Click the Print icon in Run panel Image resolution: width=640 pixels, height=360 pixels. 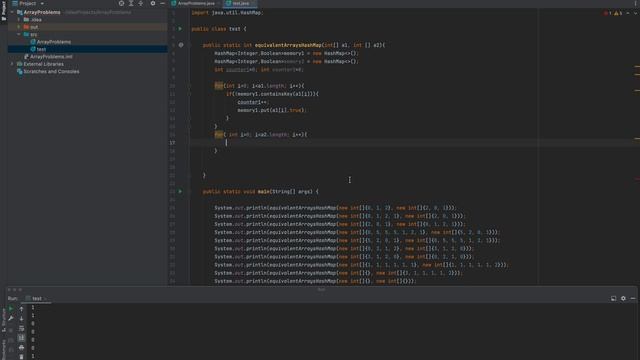click(21, 347)
